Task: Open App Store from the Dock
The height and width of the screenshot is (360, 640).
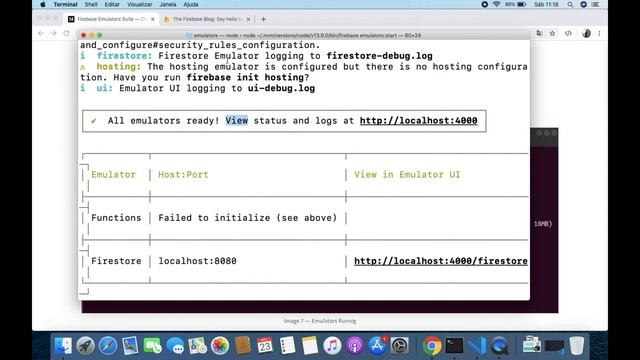Action: coord(377,346)
